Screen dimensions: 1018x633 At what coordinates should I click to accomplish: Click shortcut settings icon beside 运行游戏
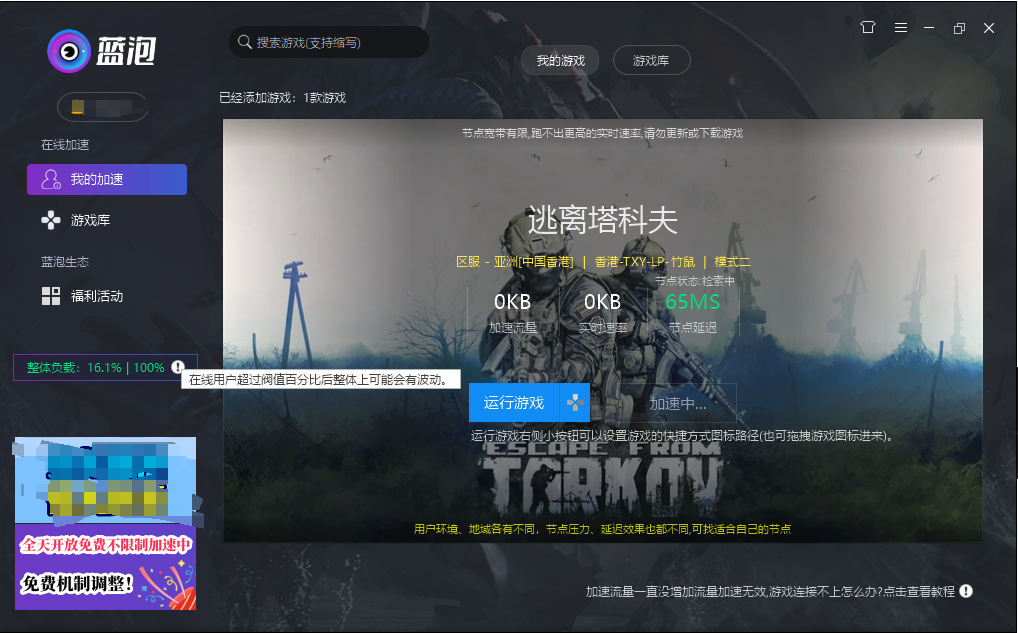(575, 403)
